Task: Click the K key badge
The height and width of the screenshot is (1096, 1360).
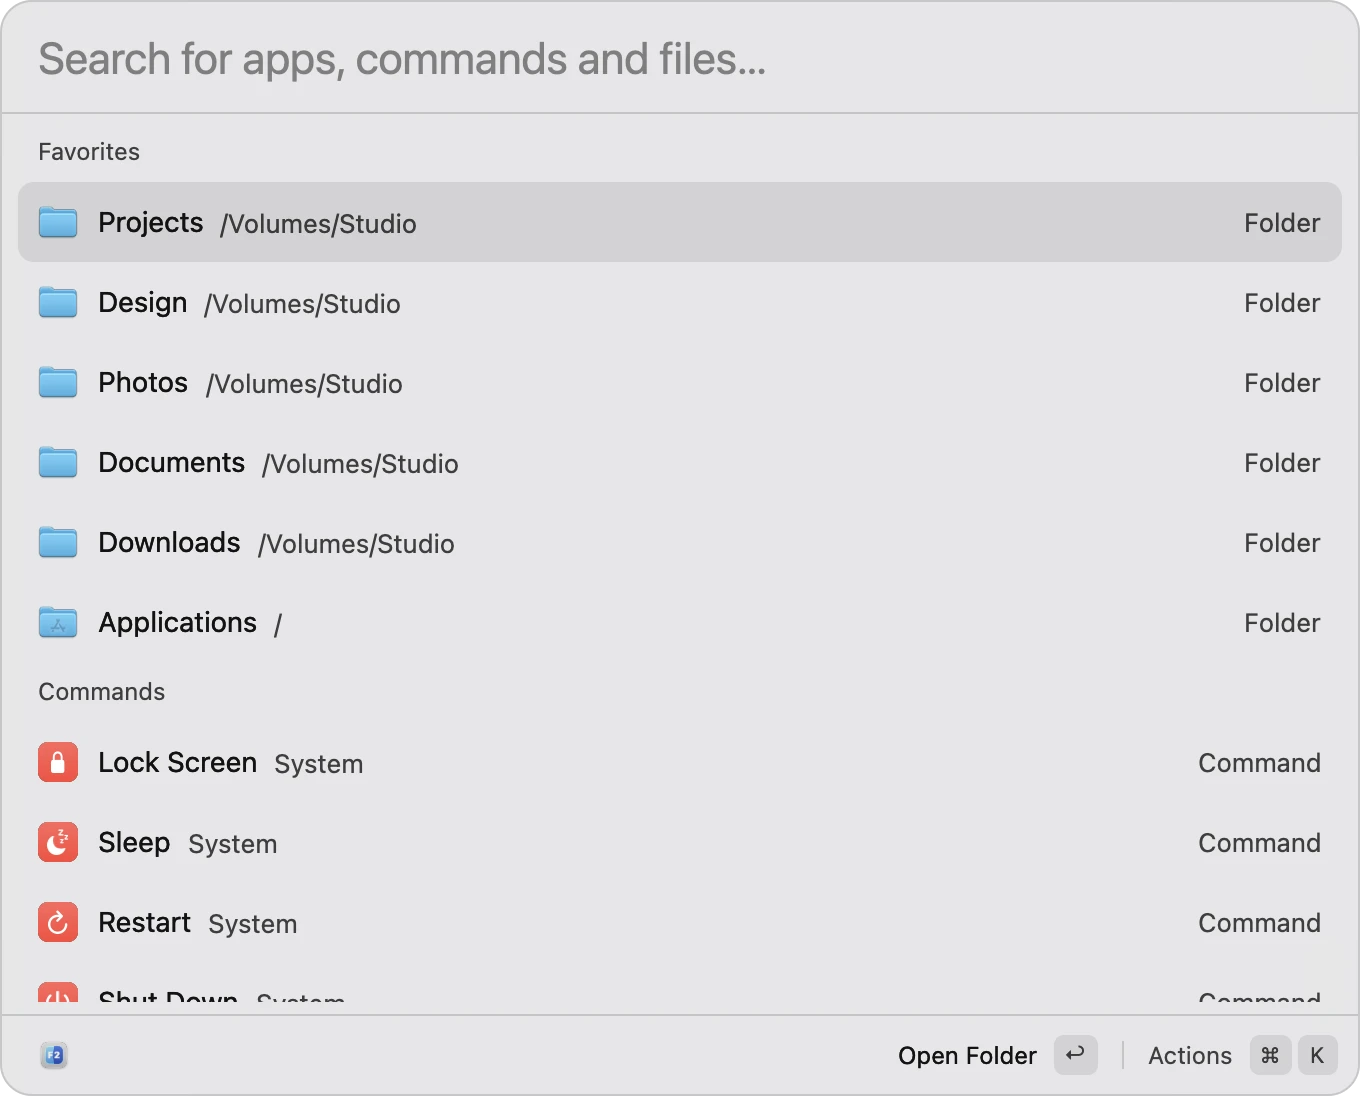Action: click(1317, 1055)
